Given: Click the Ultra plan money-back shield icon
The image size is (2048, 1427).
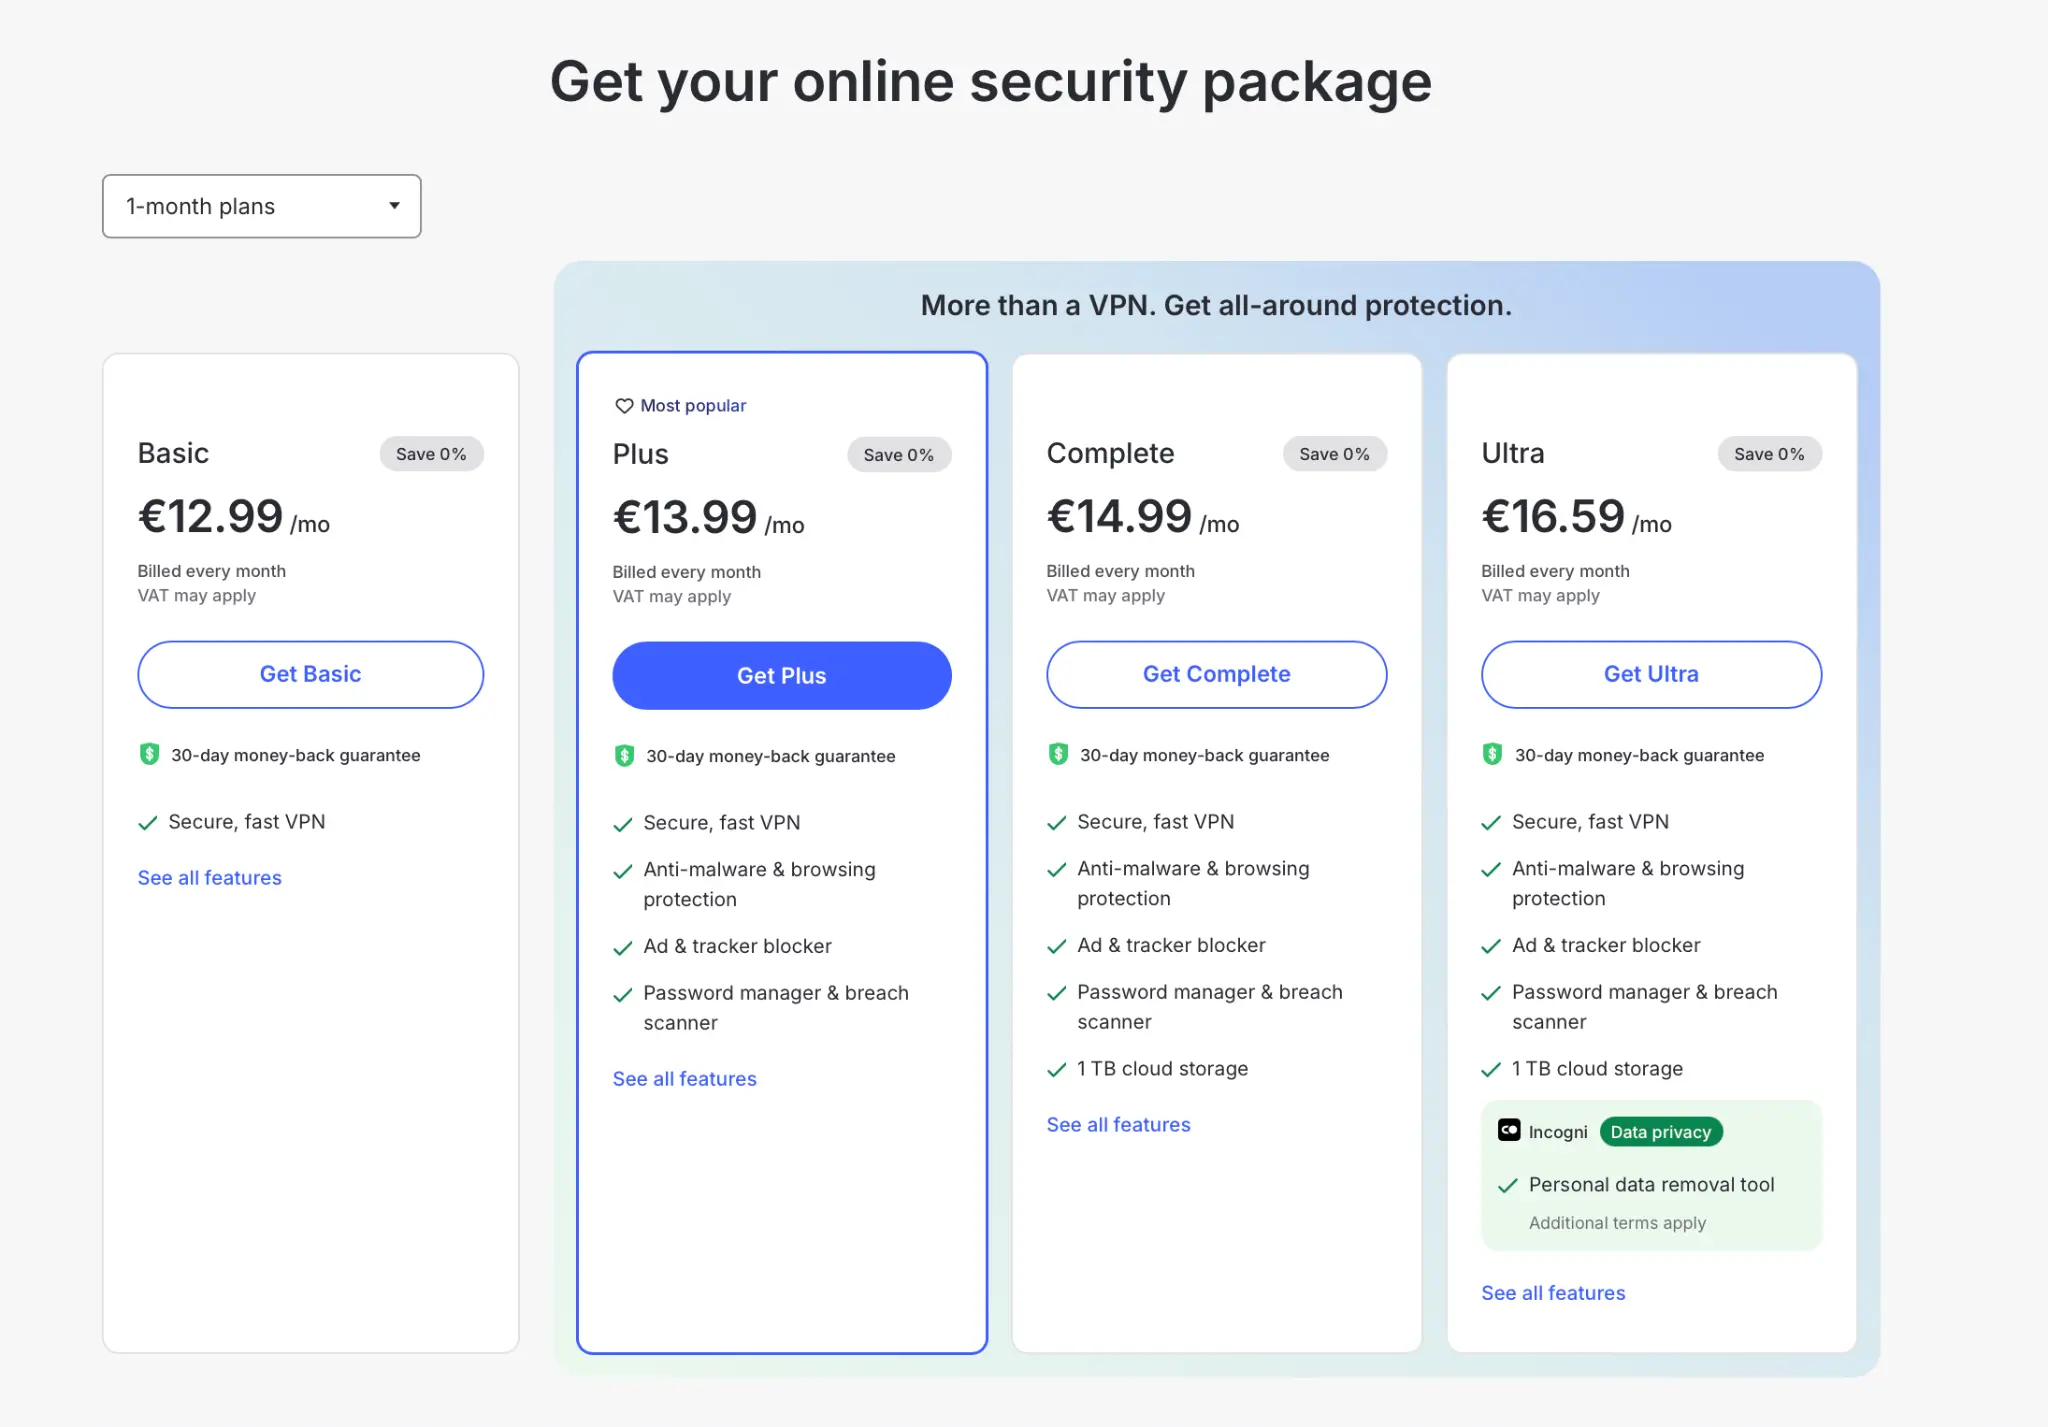Looking at the screenshot, I should [x=1492, y=754].
